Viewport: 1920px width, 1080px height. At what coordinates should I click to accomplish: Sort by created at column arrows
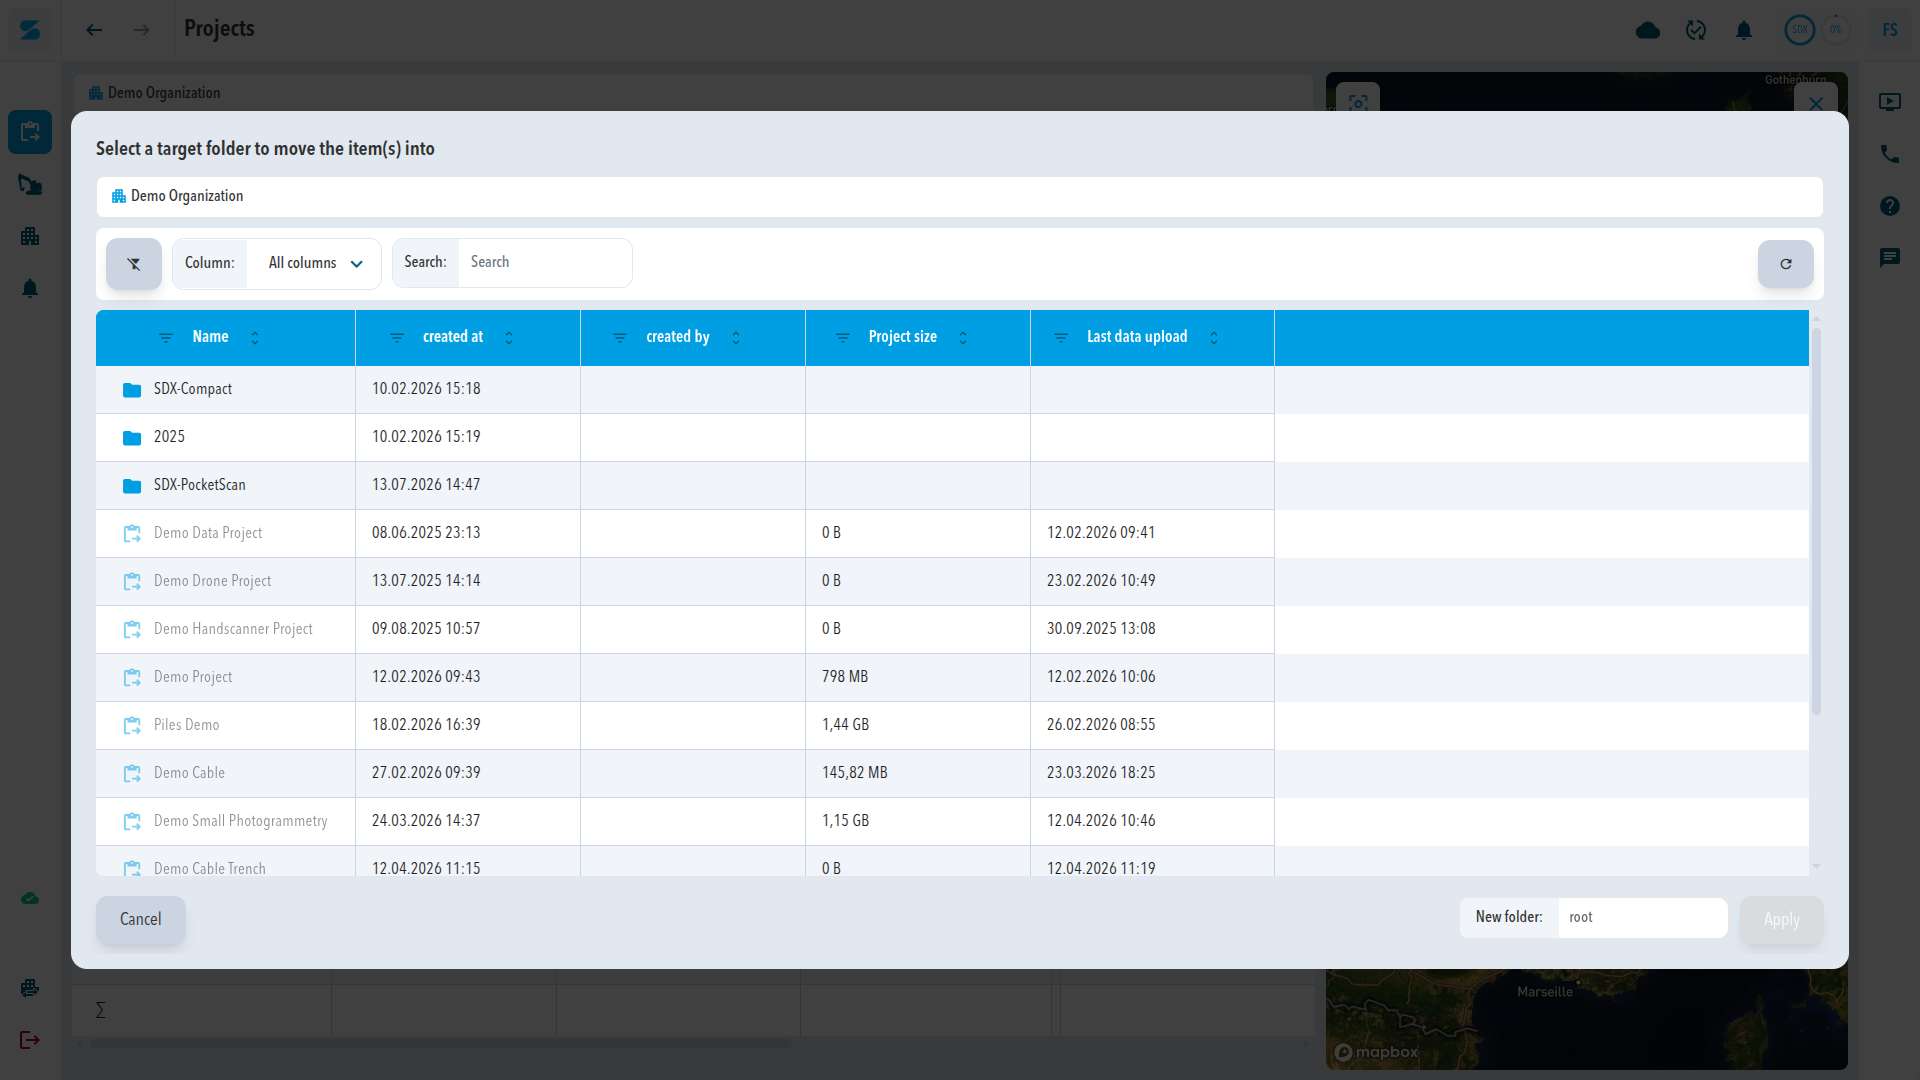pos(509,338)
